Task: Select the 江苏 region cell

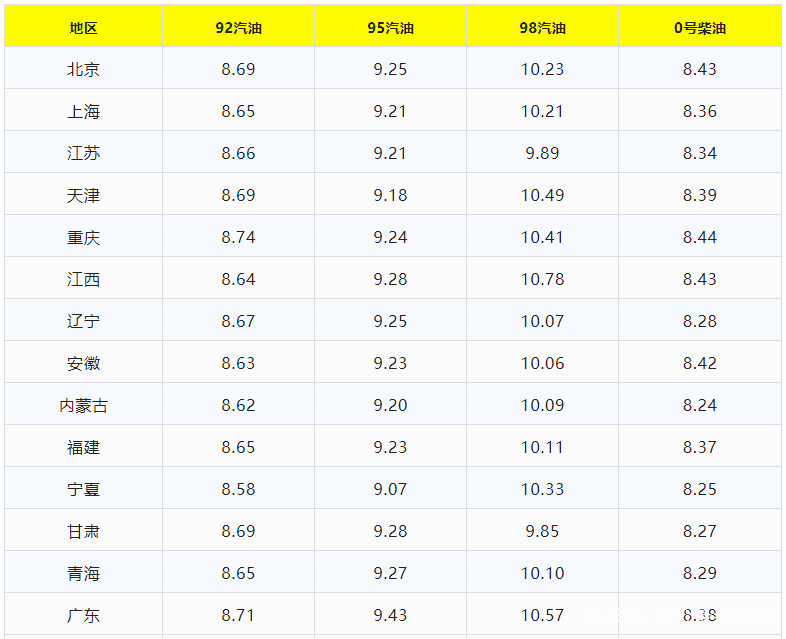Action: tap(83, 153)
